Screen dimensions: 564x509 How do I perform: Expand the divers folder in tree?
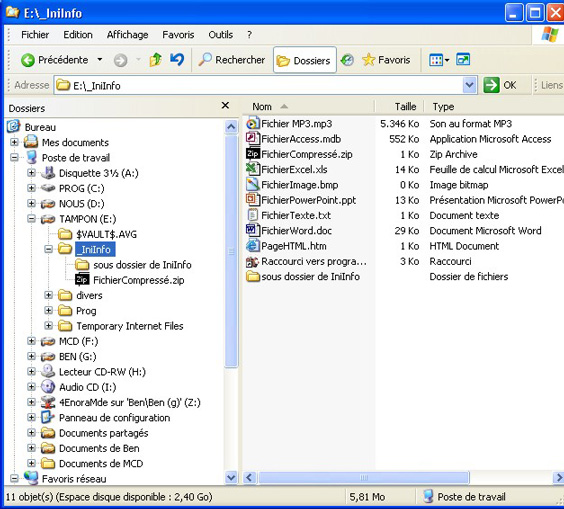tap(49, 295)
